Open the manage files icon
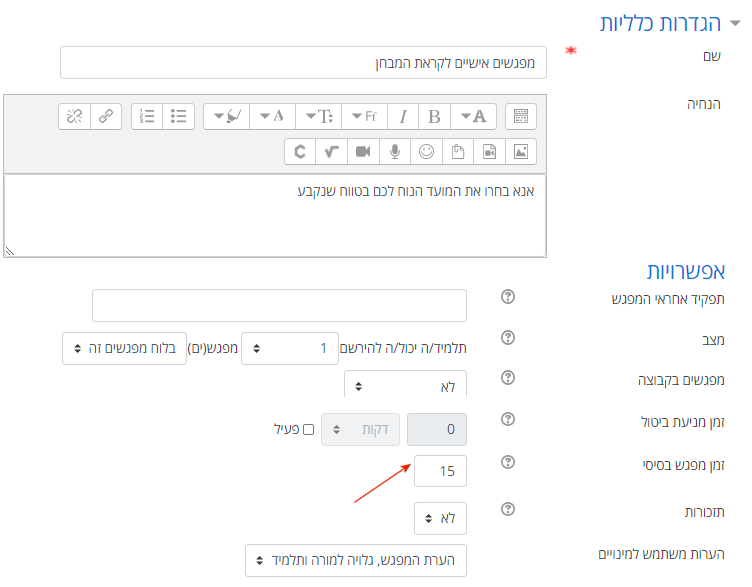 click(458, 152)
